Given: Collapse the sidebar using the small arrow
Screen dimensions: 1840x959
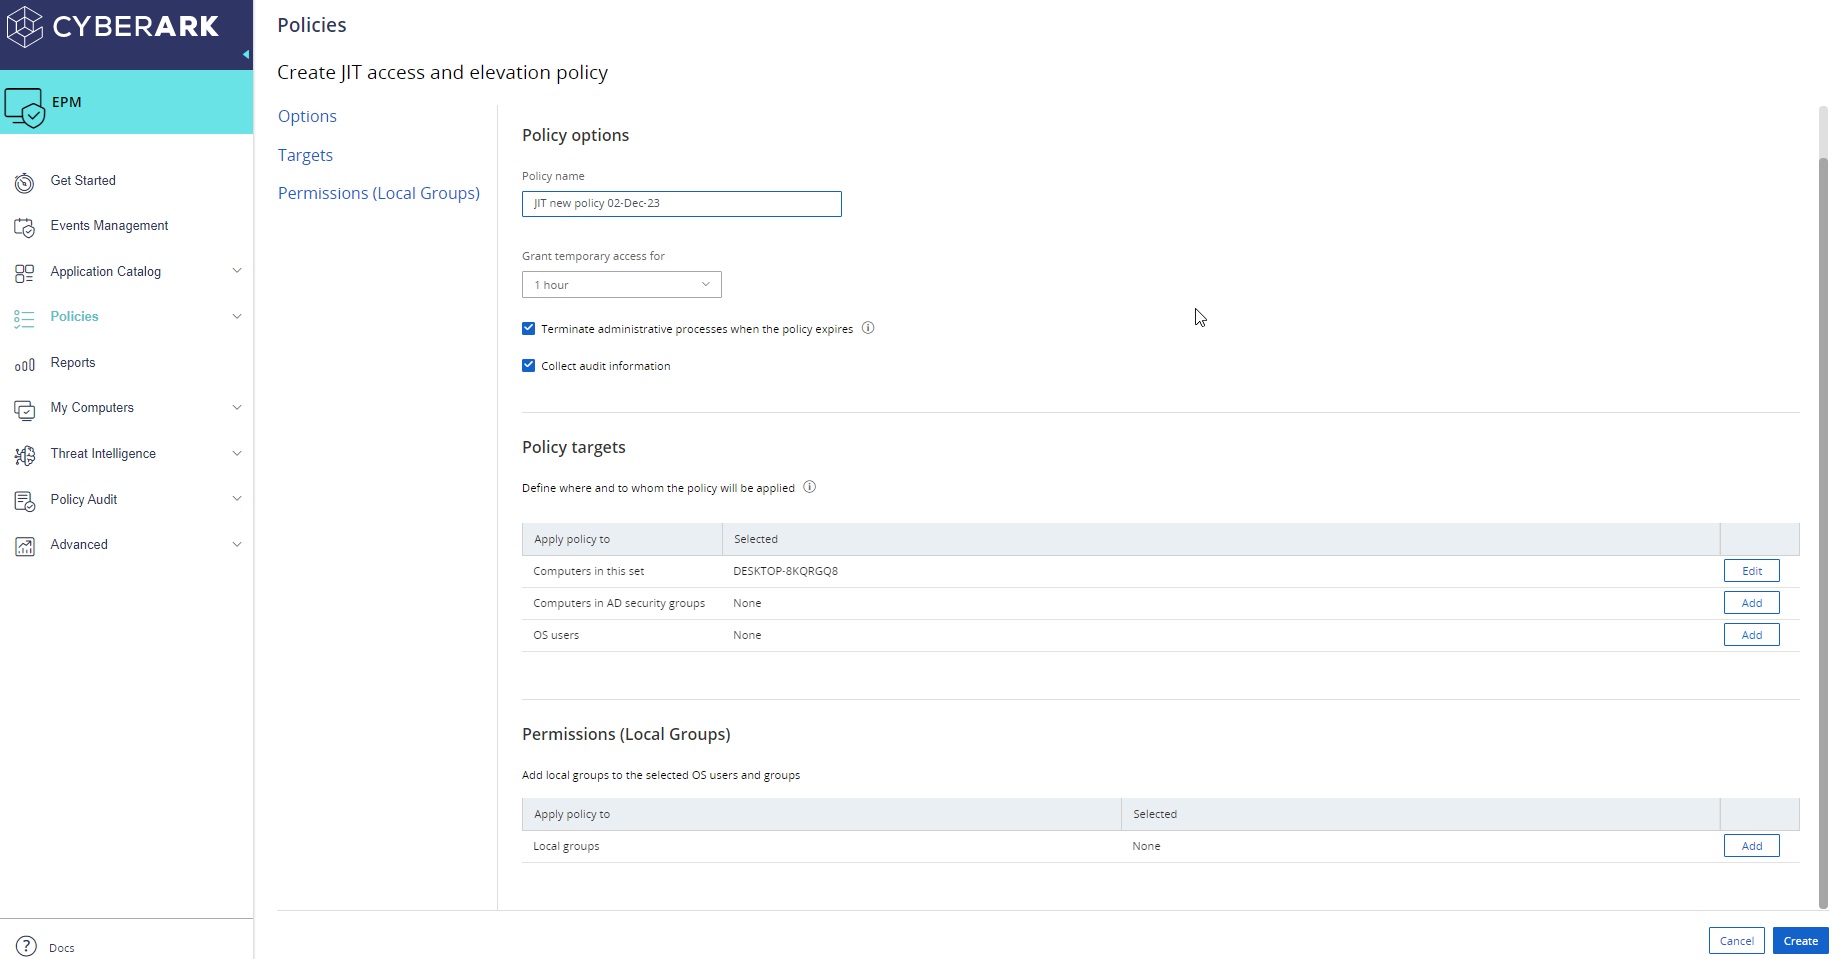Looking at the screenshot, I should (x=246, y=54).
